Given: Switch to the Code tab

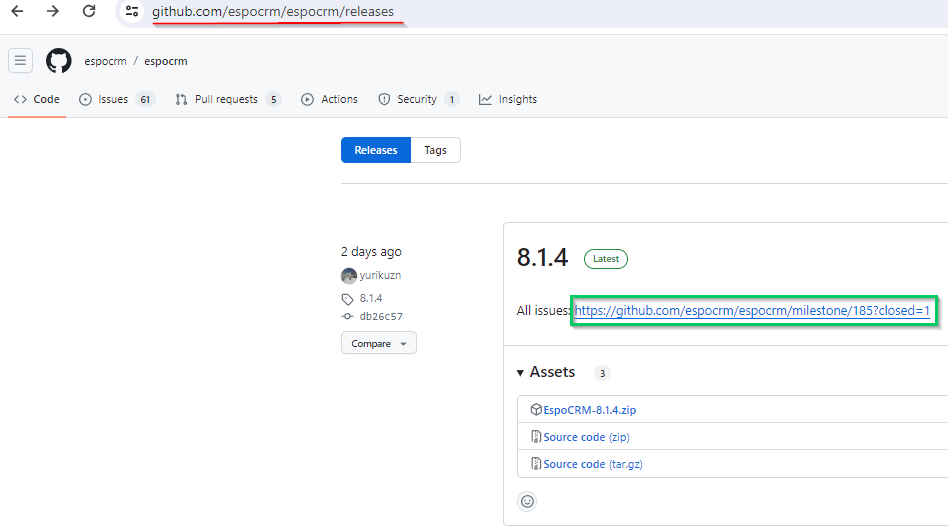Looking at the screenshot, I should point(37,99).
